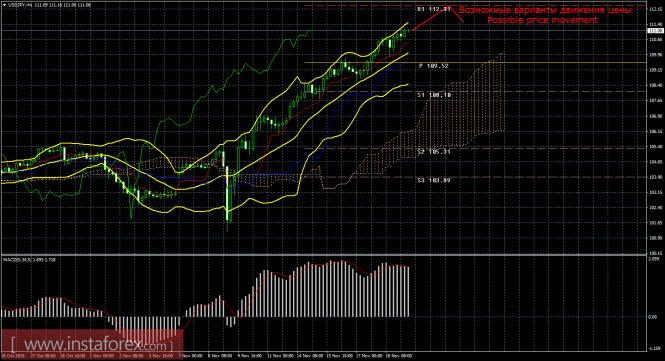Image resolution: width=665 pixels, height=361 pixels.
Task: Select the red forecast arrow near R1
Action: coord(437,17)
